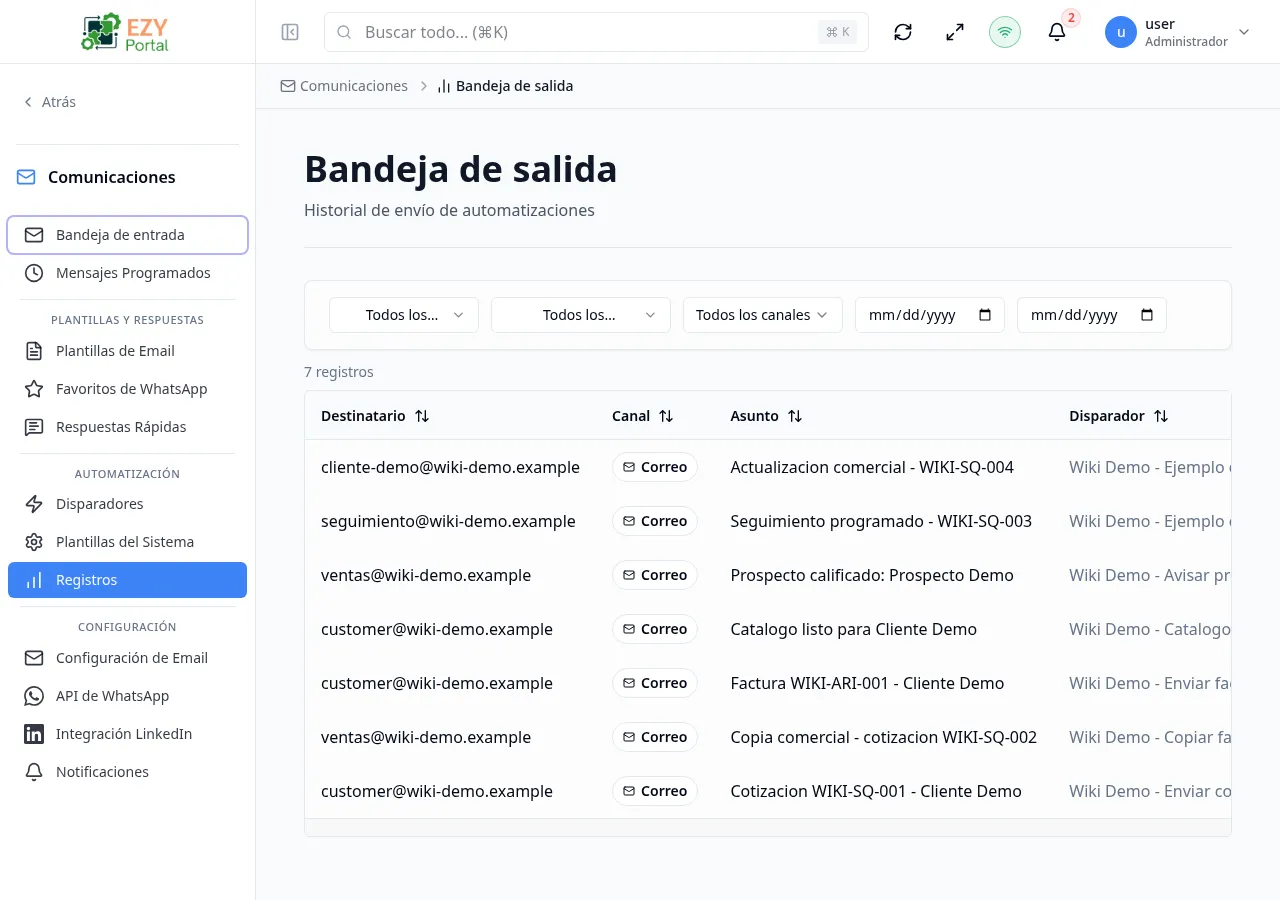This screenshot has height=900, width=1280.
Task: Click 'Seguimiento programado - WIKI-SQ-003' subject
Action: pos(881,521)
